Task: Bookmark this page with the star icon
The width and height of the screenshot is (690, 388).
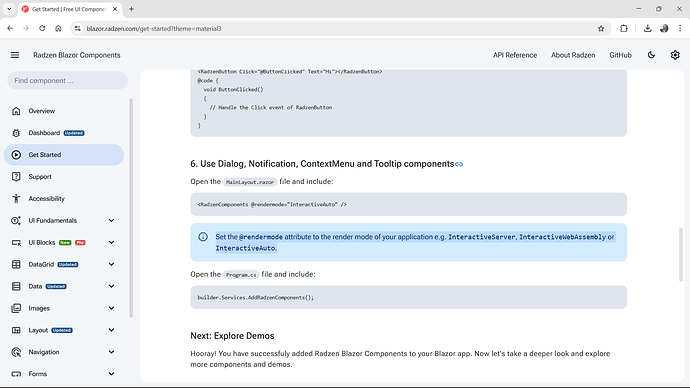Action: (601, 29)
